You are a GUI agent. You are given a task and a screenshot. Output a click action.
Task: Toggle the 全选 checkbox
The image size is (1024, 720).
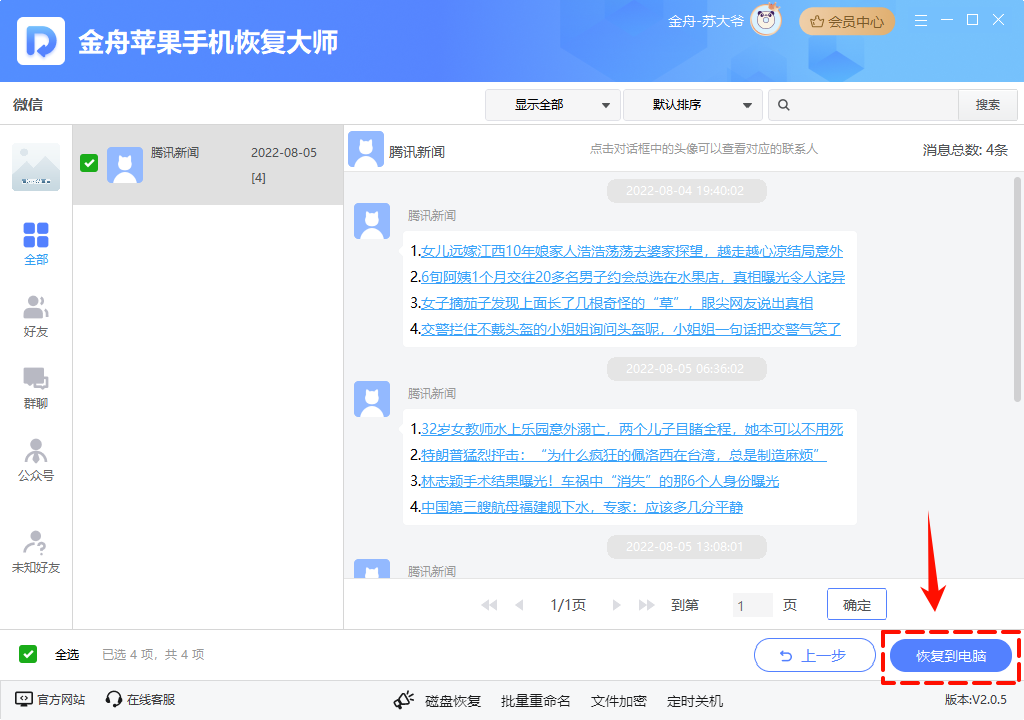[x=28, y=654]
